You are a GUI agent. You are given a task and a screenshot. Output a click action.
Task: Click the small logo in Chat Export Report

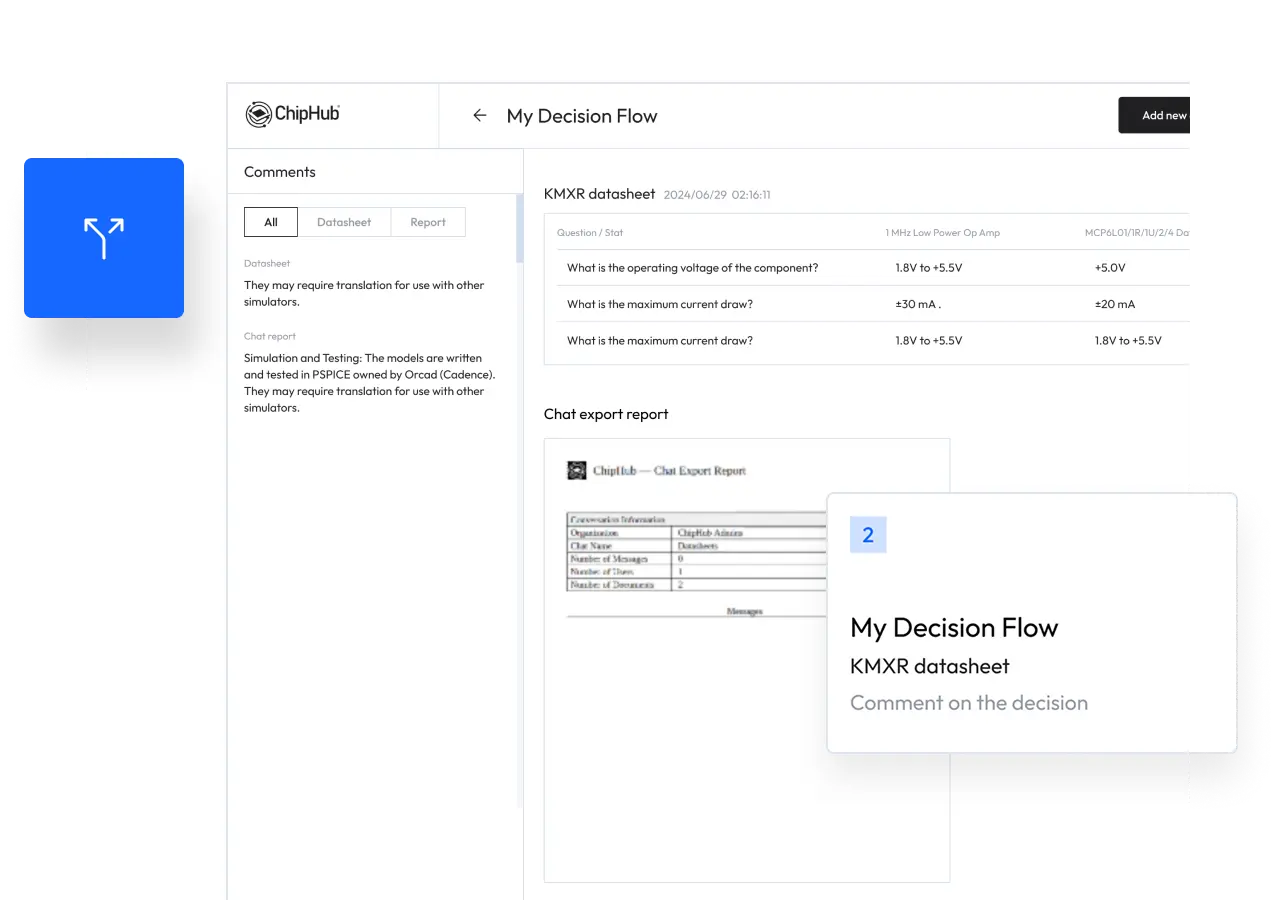577,471
